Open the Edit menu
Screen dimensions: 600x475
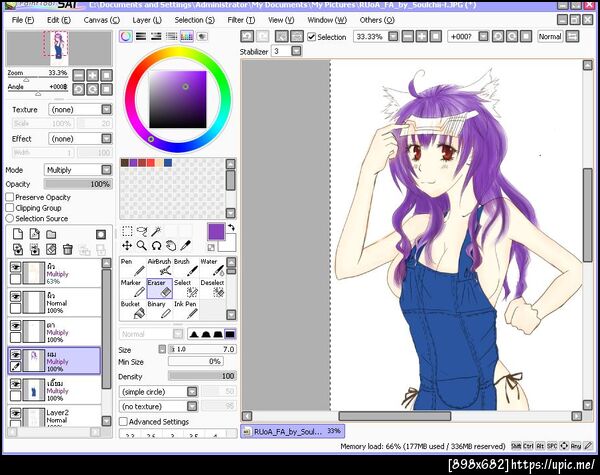(x=59, y=20)
